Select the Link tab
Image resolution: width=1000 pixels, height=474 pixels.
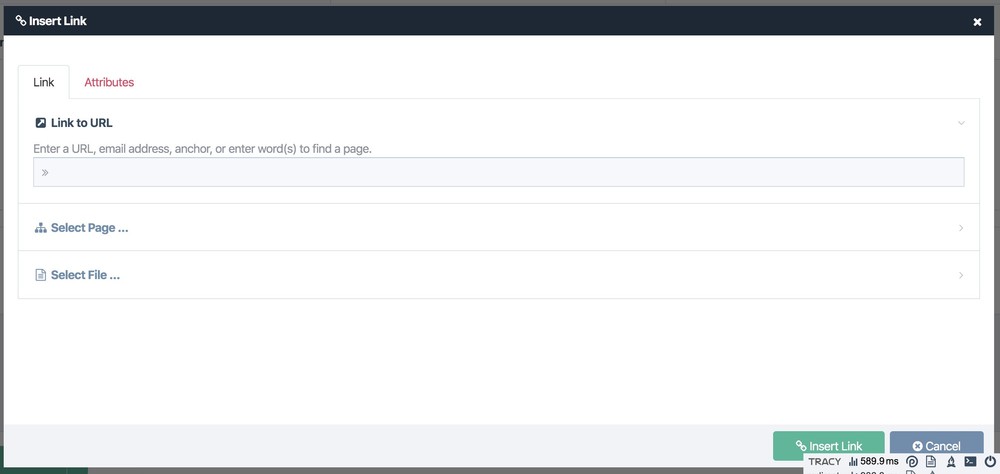pyautogui.click(x=43, y=82)
